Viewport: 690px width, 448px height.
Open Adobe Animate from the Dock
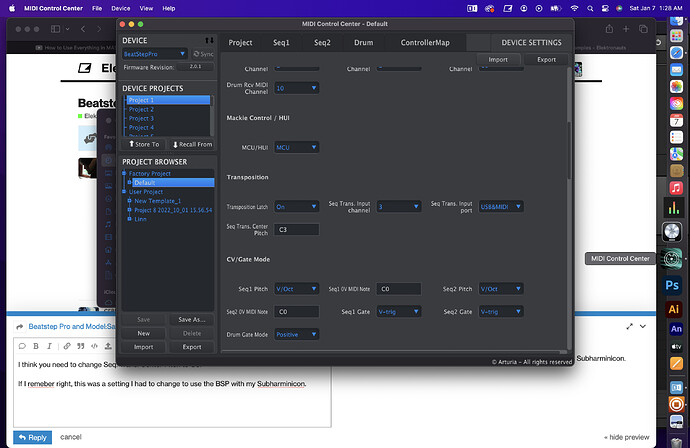(676, 329)
